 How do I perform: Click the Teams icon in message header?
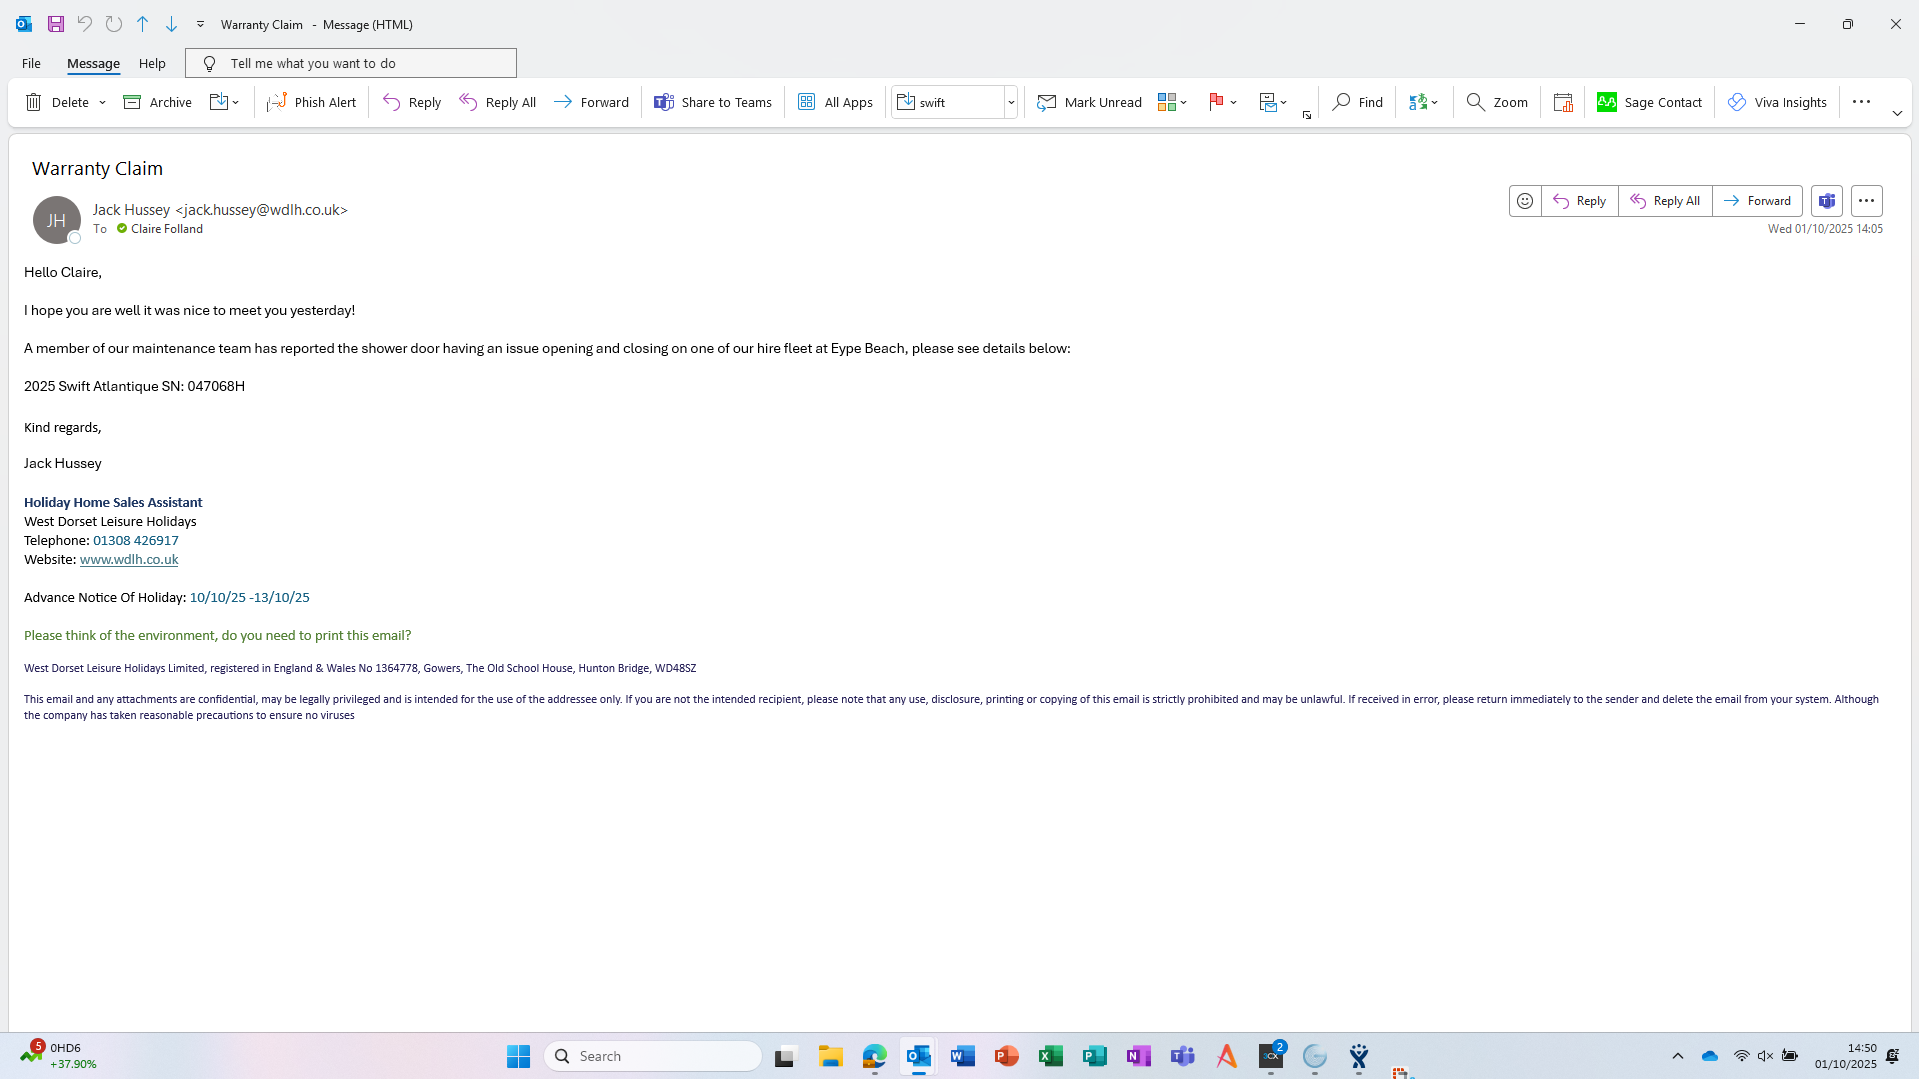[1826, 201]
